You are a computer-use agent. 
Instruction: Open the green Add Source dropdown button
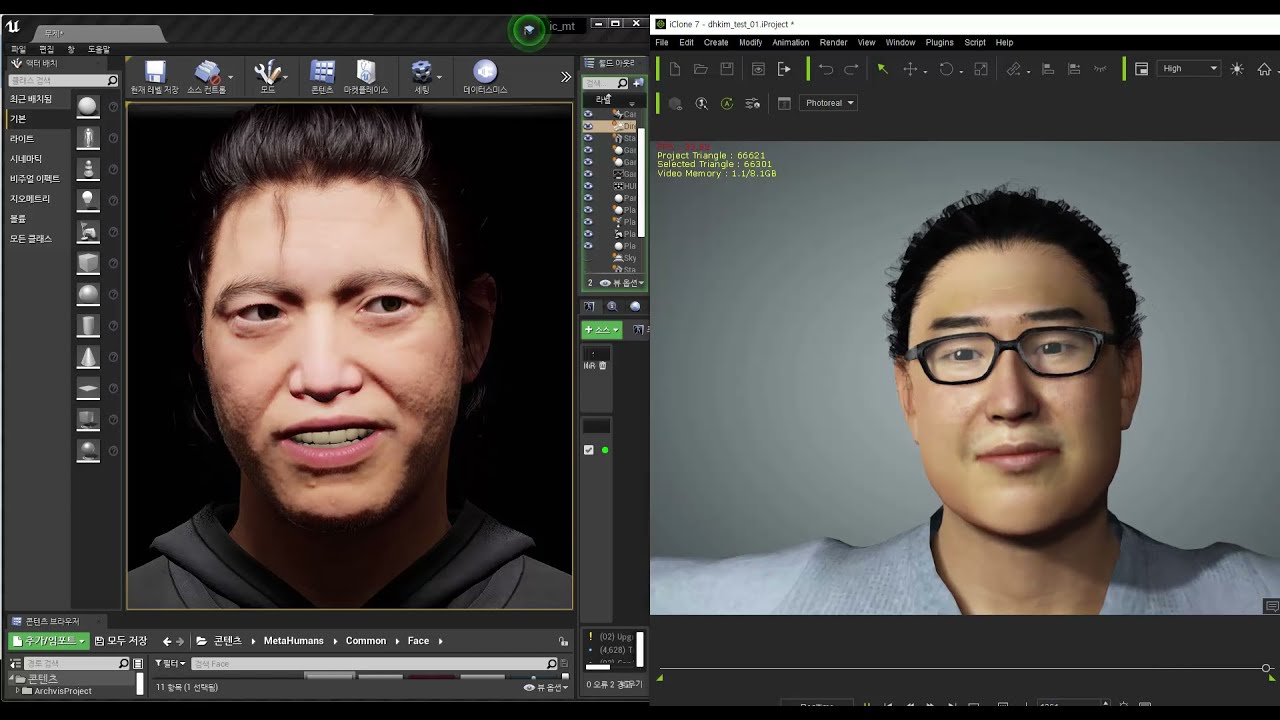[x=602, y=329]
